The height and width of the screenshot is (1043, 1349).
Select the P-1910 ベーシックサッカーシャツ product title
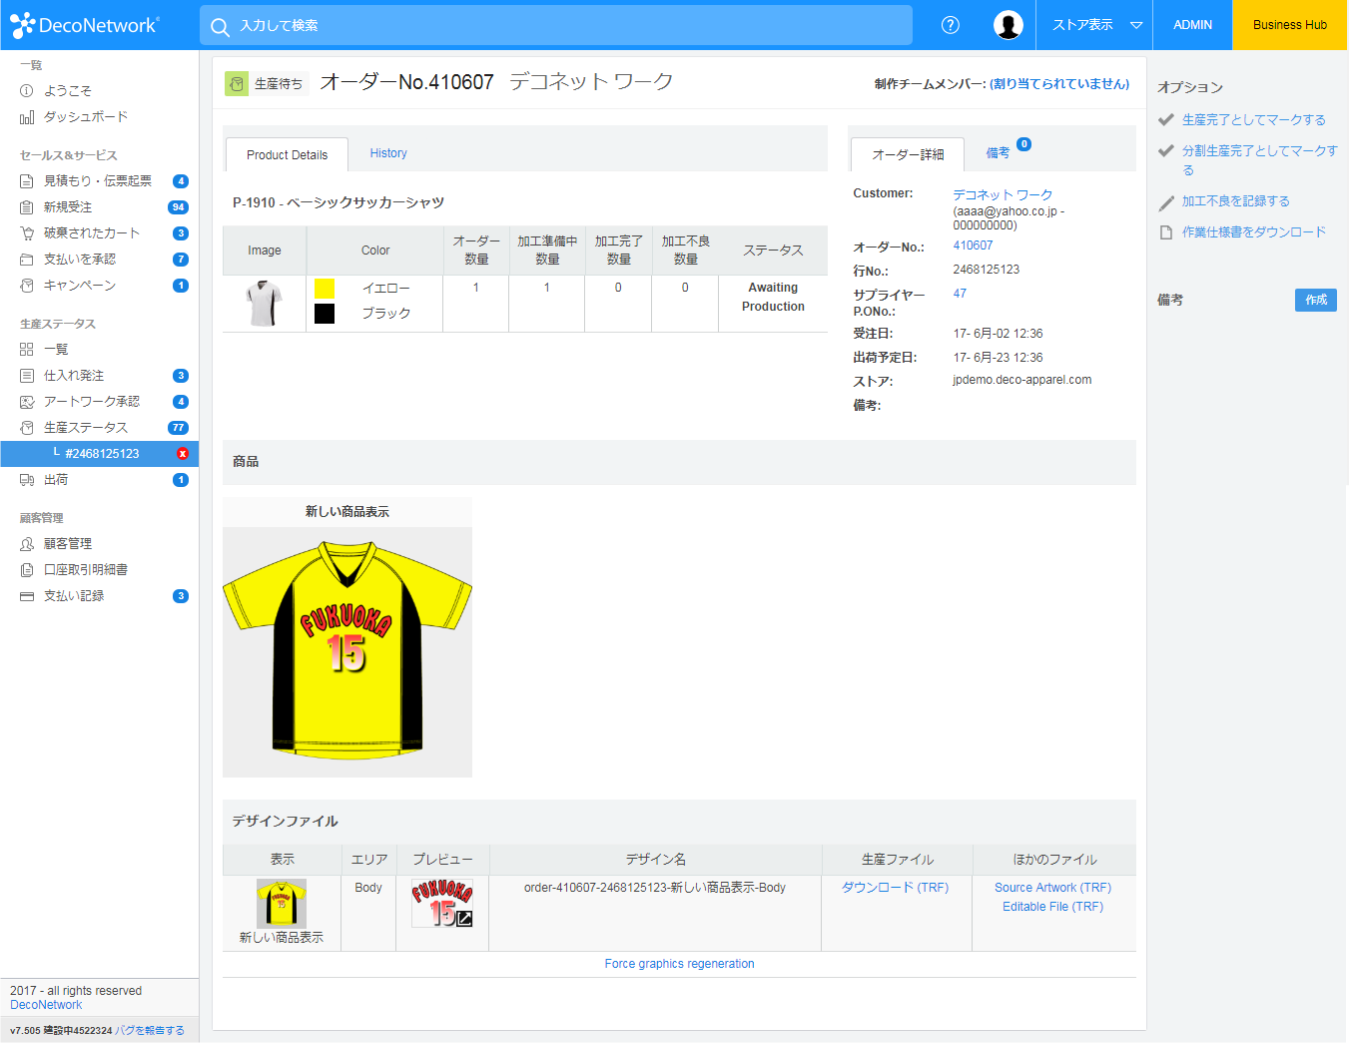338,203
